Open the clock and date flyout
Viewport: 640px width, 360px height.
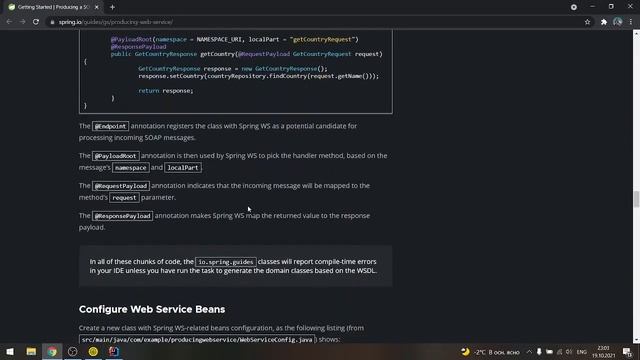tap(603, 352)
